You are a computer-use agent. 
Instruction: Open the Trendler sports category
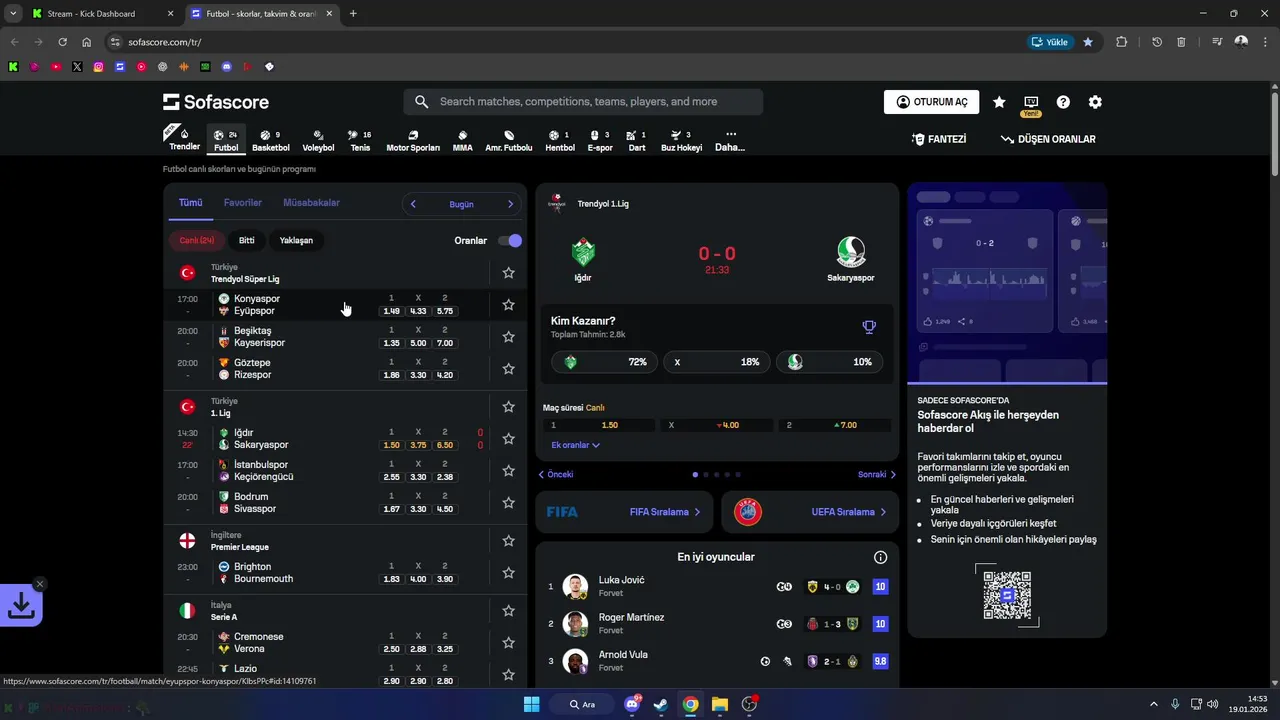click(x=184, y=139)
